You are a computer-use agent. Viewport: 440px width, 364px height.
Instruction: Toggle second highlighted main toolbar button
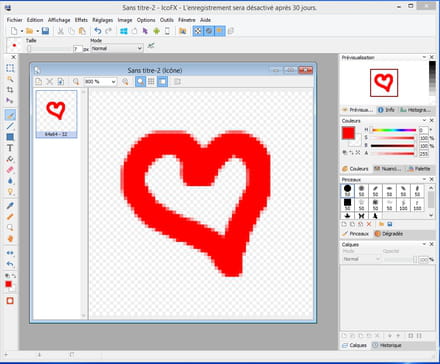209,31
